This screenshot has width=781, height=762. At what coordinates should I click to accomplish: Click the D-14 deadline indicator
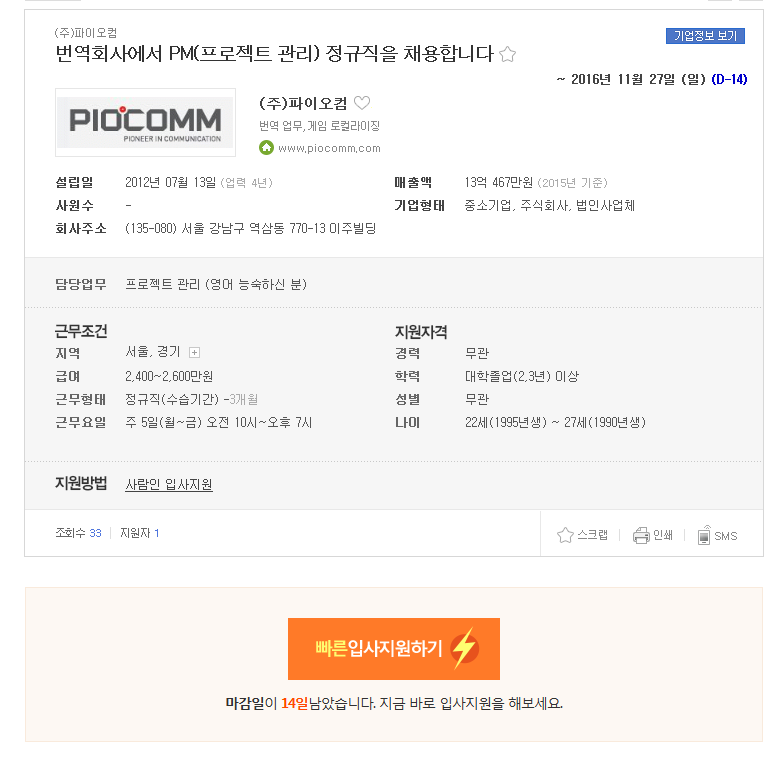pos(729,80)
